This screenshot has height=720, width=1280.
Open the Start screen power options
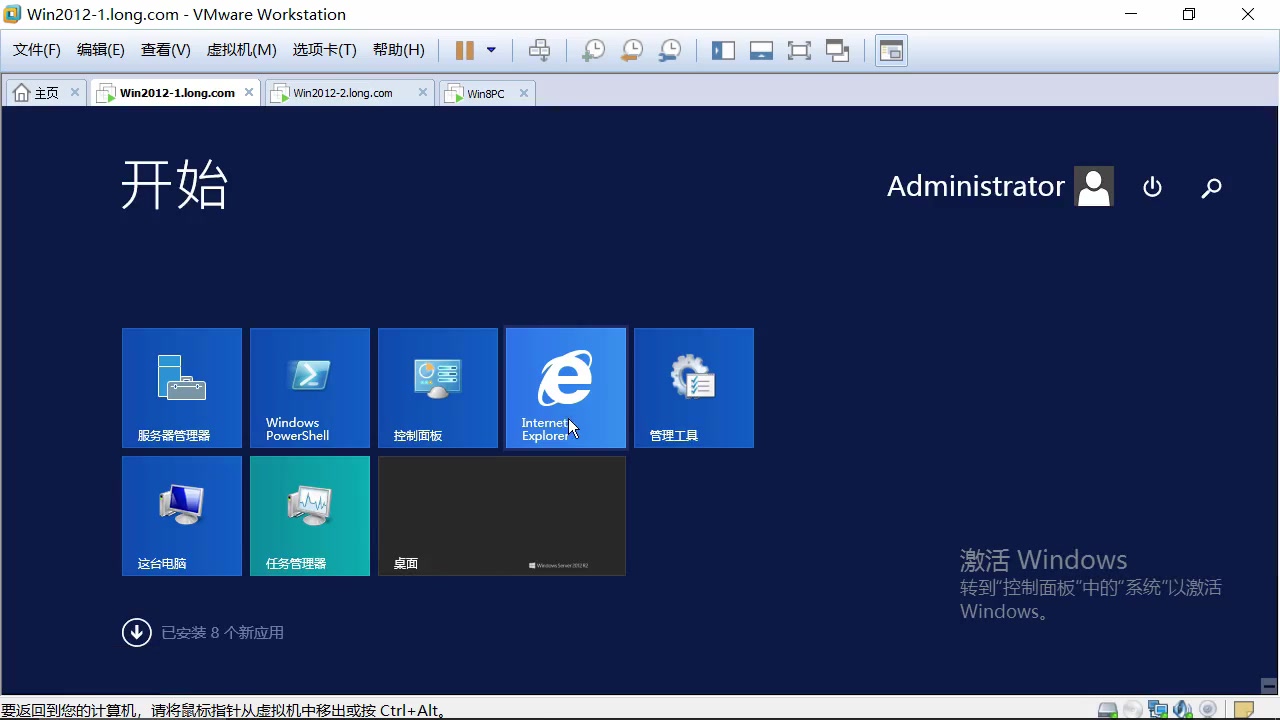1153,187
